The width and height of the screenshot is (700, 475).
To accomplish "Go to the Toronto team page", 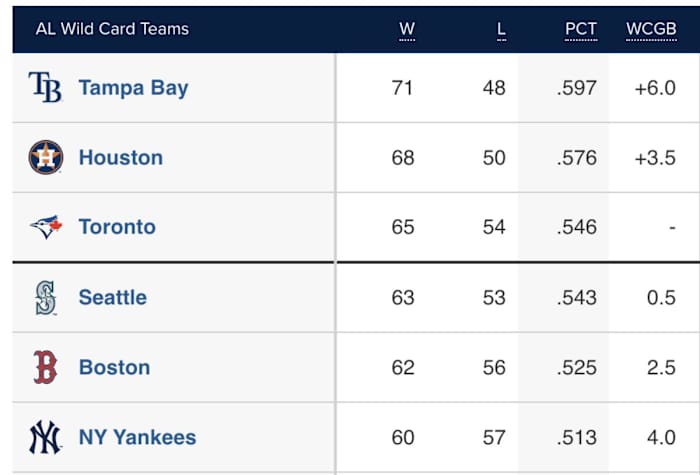I will tap(117, 227).
